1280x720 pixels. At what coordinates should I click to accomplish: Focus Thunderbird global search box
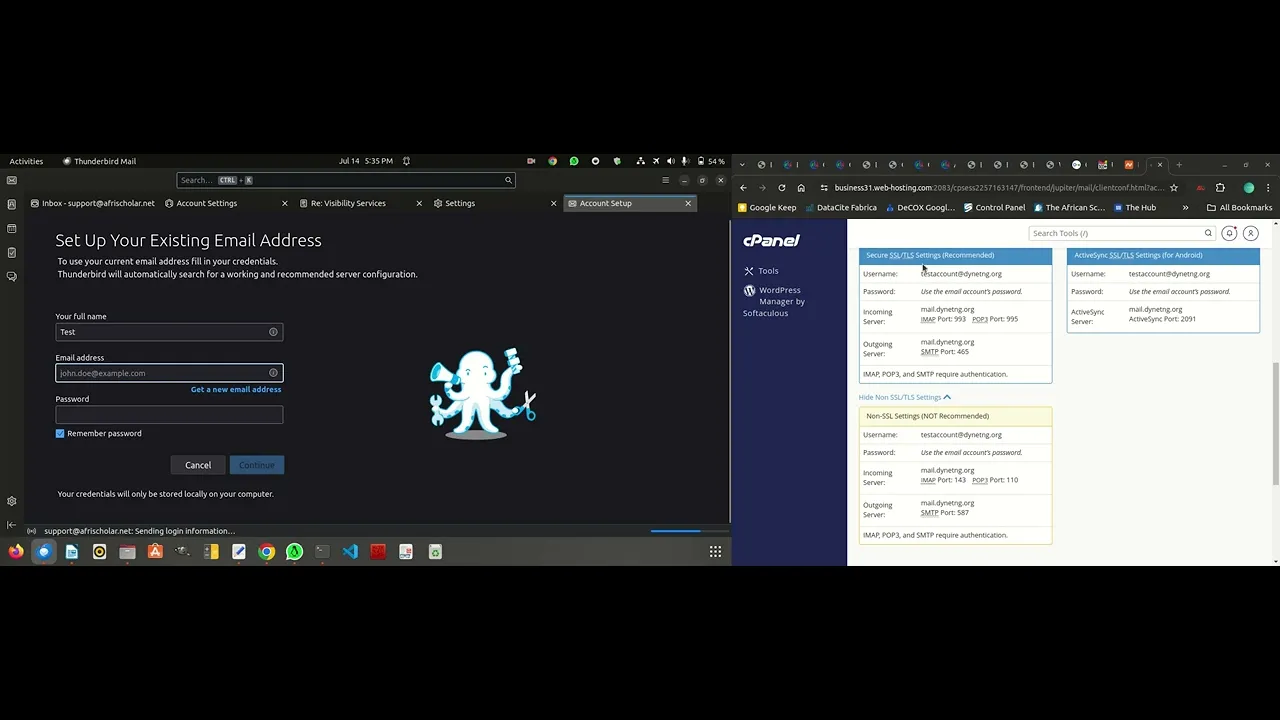tap(346, 180)
